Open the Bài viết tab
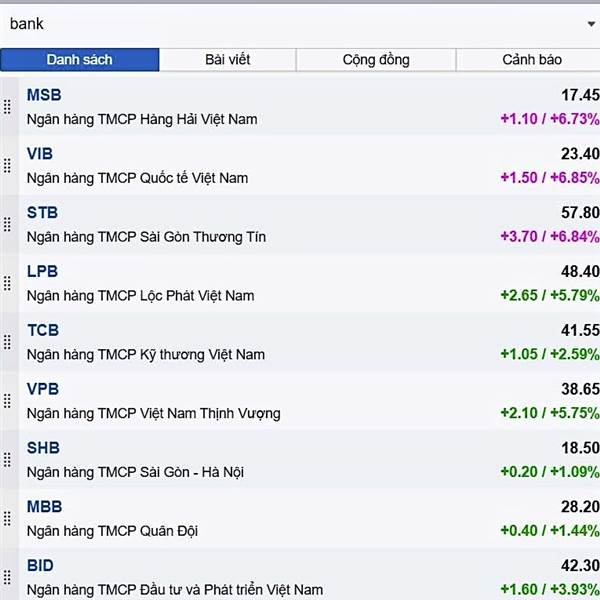 [x=228, y=60]
